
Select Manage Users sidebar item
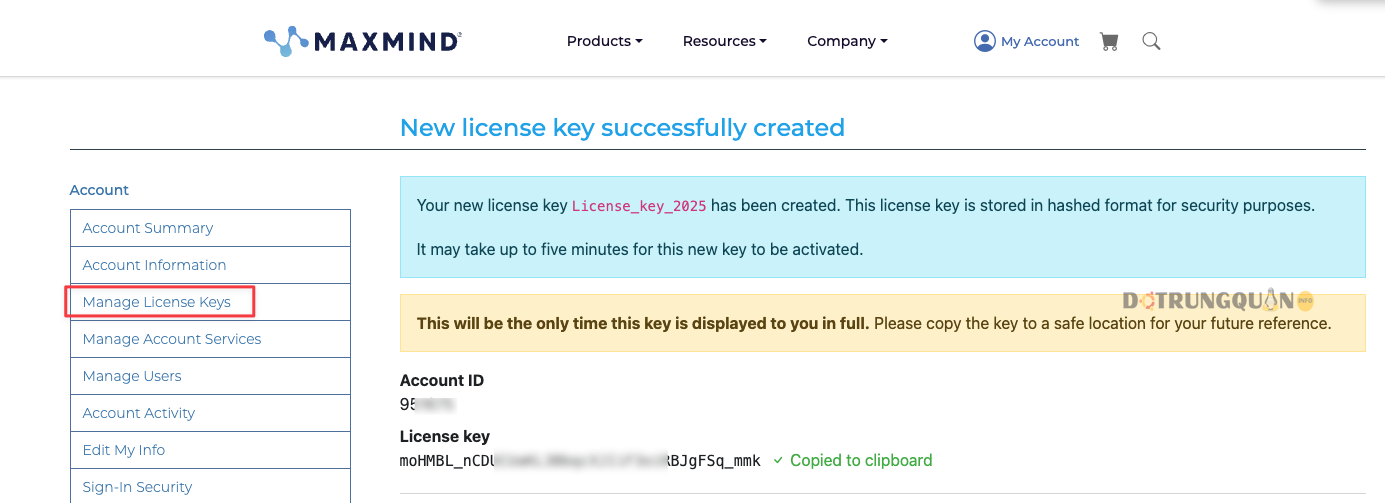[x=210, y=376]
